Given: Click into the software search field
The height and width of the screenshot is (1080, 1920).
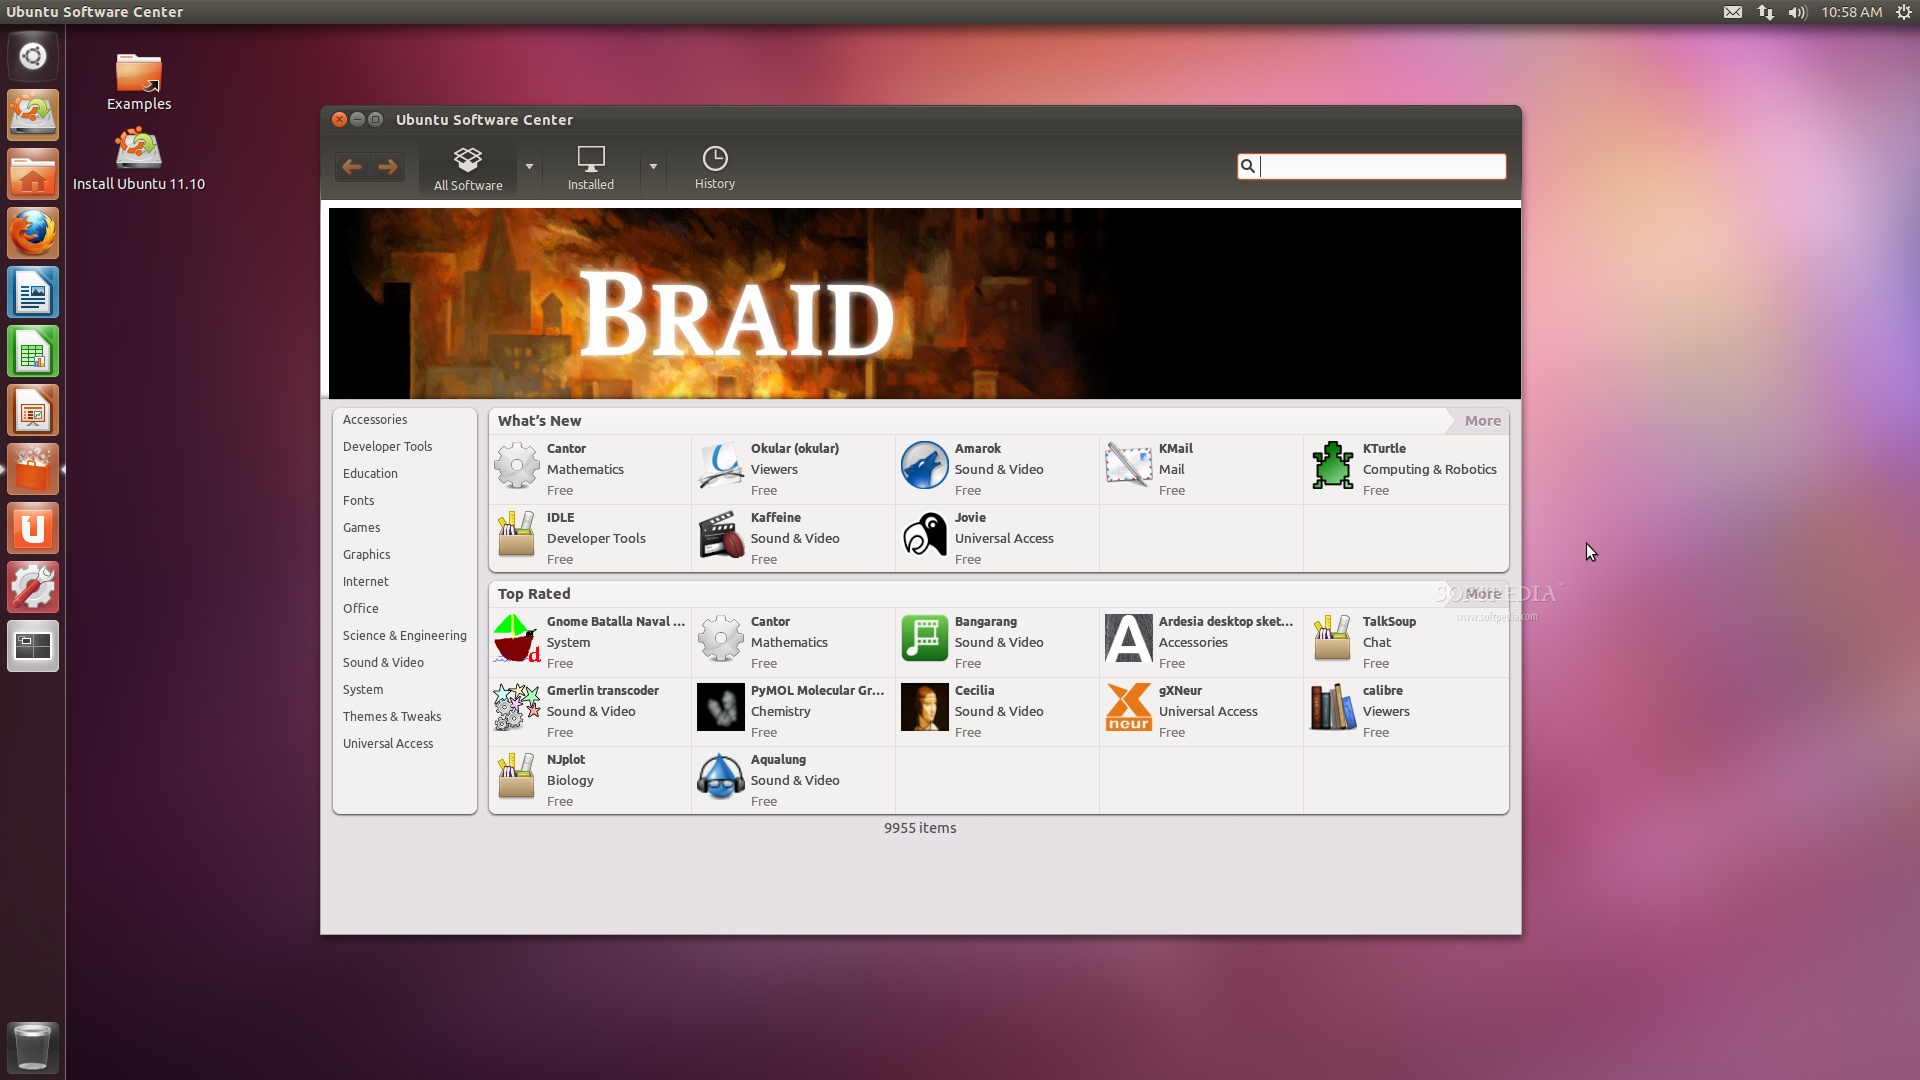Looking at the screenshot, I should tap(1371, 166).
